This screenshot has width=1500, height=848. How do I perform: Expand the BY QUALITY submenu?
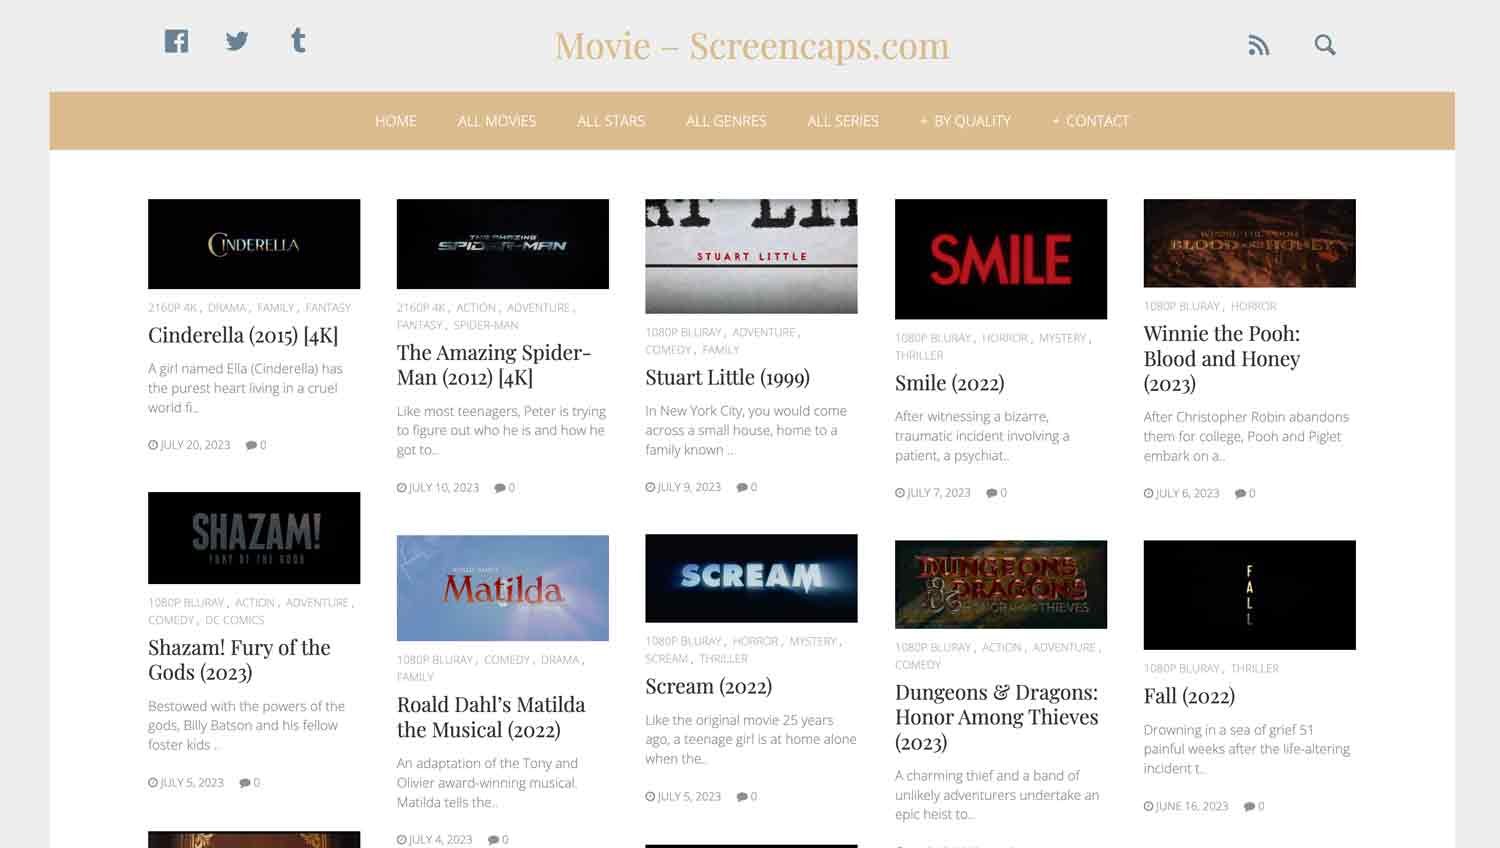[965, 121]
